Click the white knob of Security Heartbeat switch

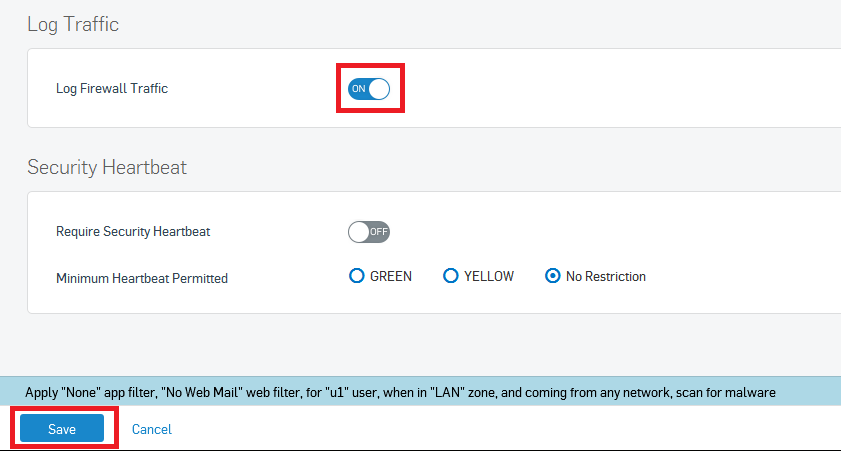[x=359, y=232]
